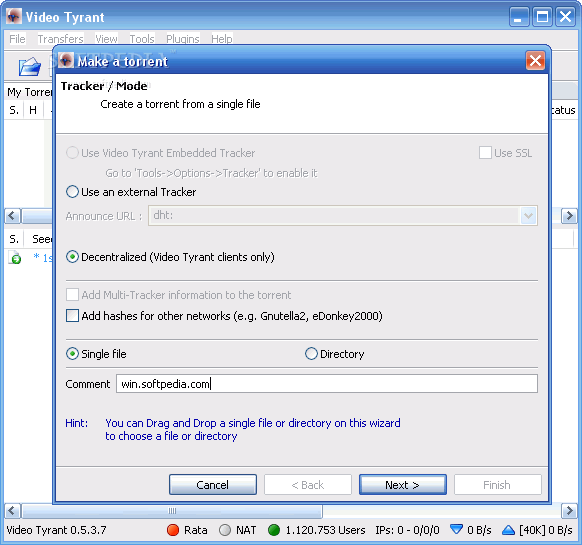Click the Next > button
The width and height of the screenshot is (582, 545).
click(403, 484)
